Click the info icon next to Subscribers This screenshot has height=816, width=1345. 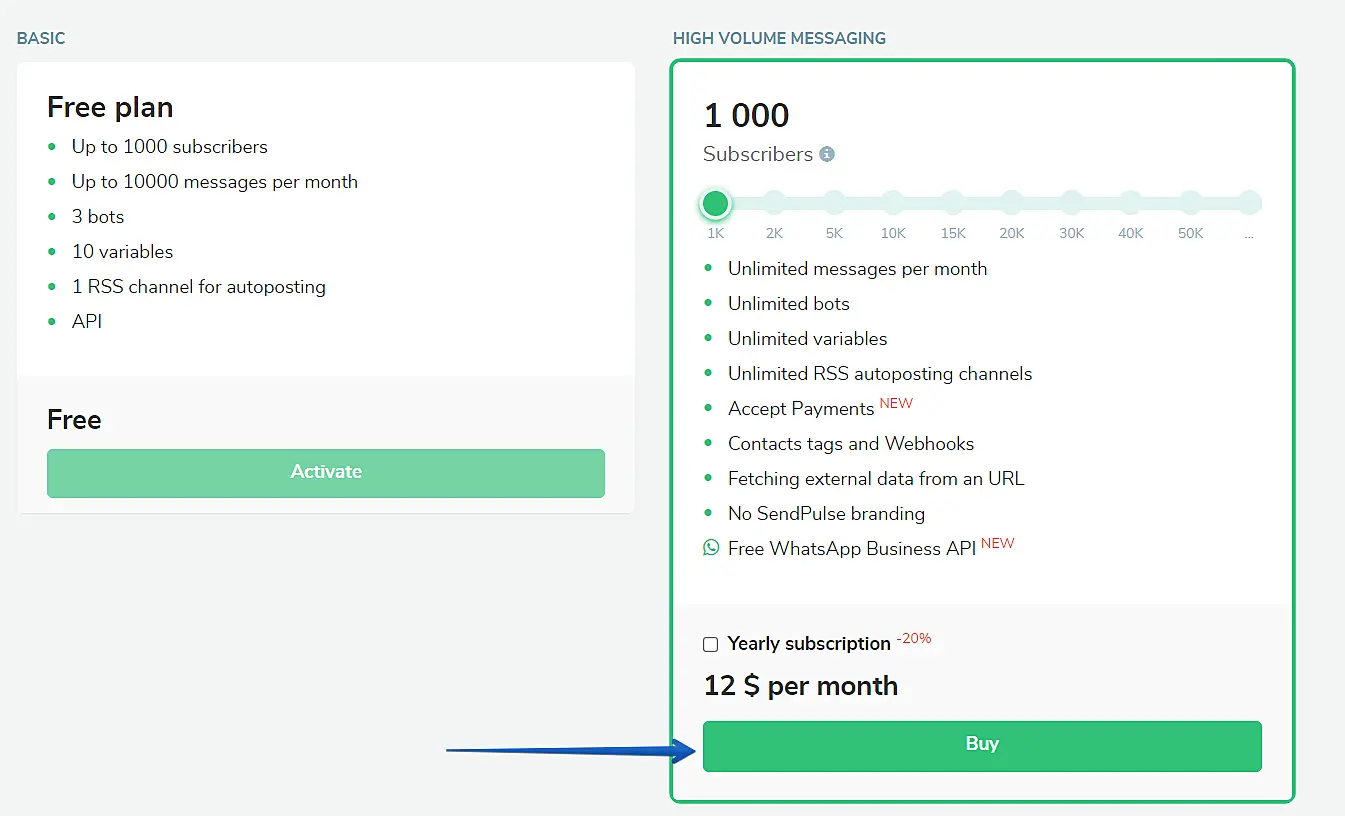coord(827,154)
